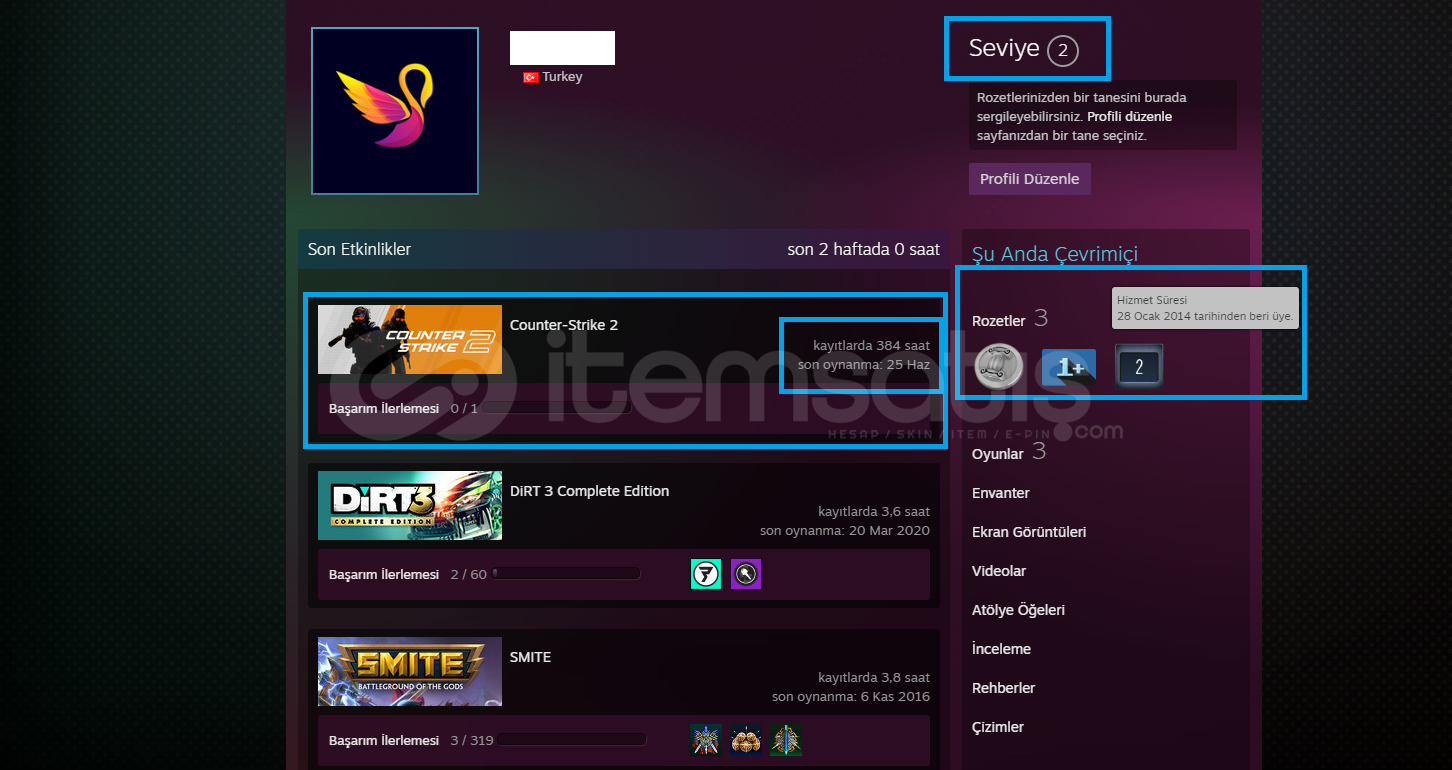Click 'son oynanma: 25 Haz' text

pos(864,364)
